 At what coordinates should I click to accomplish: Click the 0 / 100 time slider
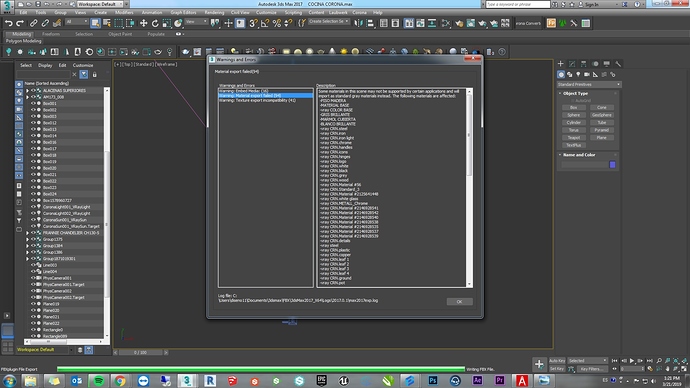pyautogui.click(x=141, y=352)
